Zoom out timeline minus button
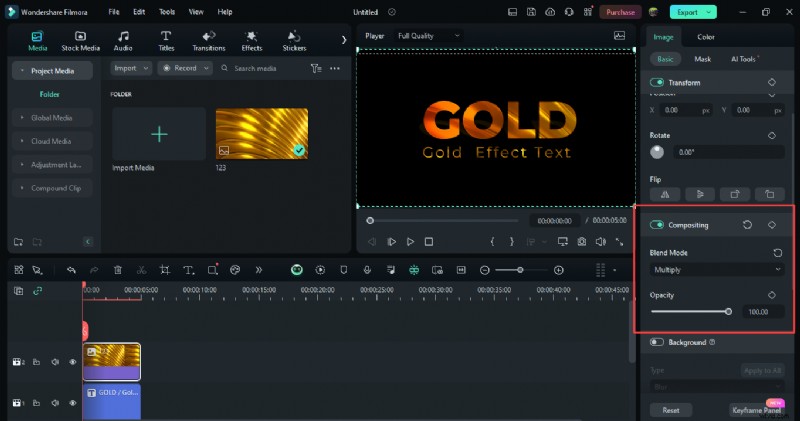The width and height of the screenshot is (800, 421). (485, 270)
